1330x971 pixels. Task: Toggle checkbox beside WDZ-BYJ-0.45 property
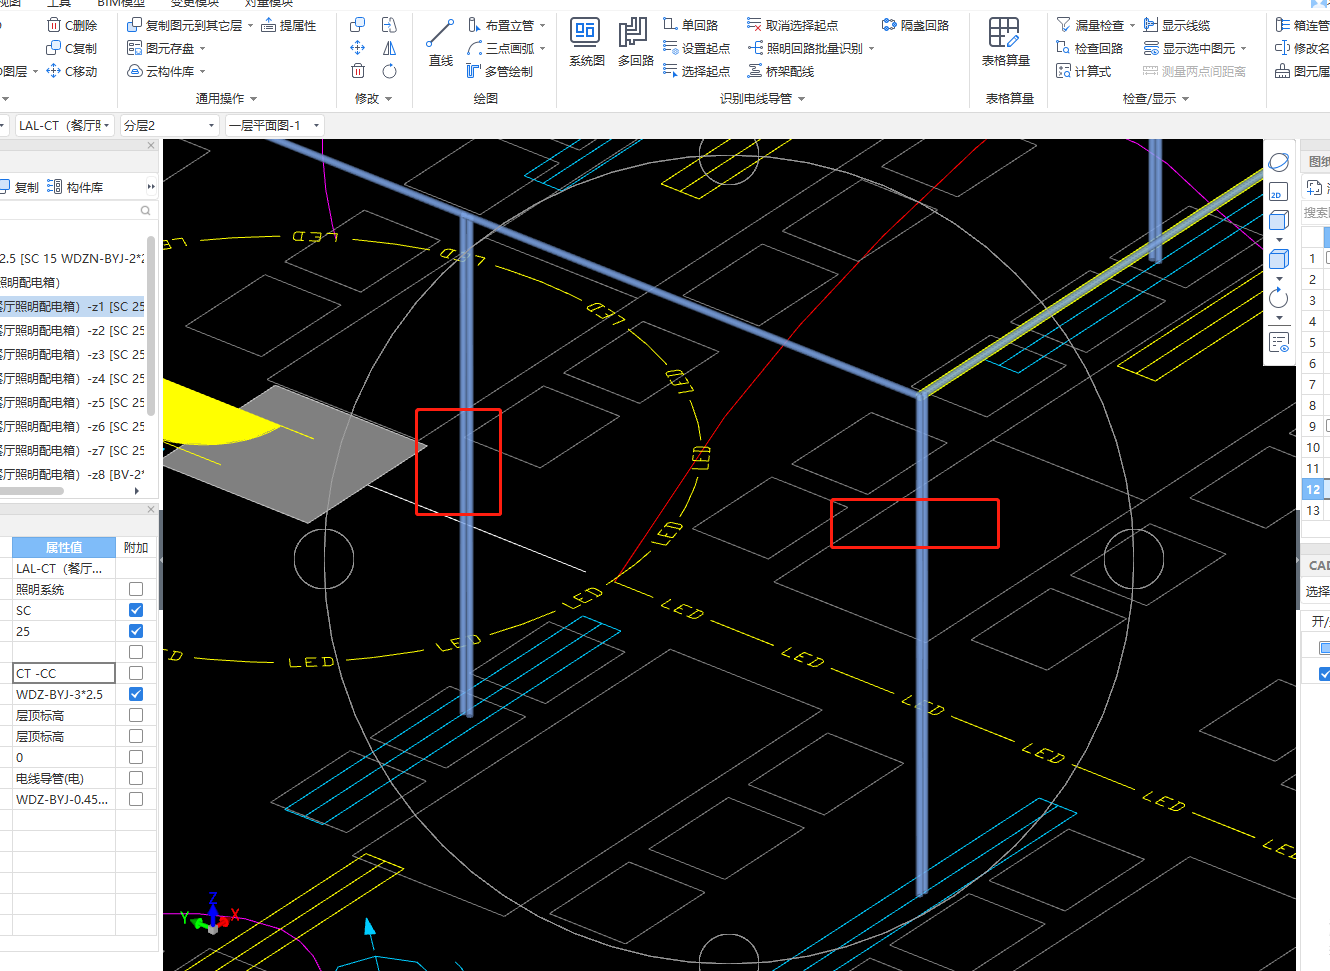point(136,799)
